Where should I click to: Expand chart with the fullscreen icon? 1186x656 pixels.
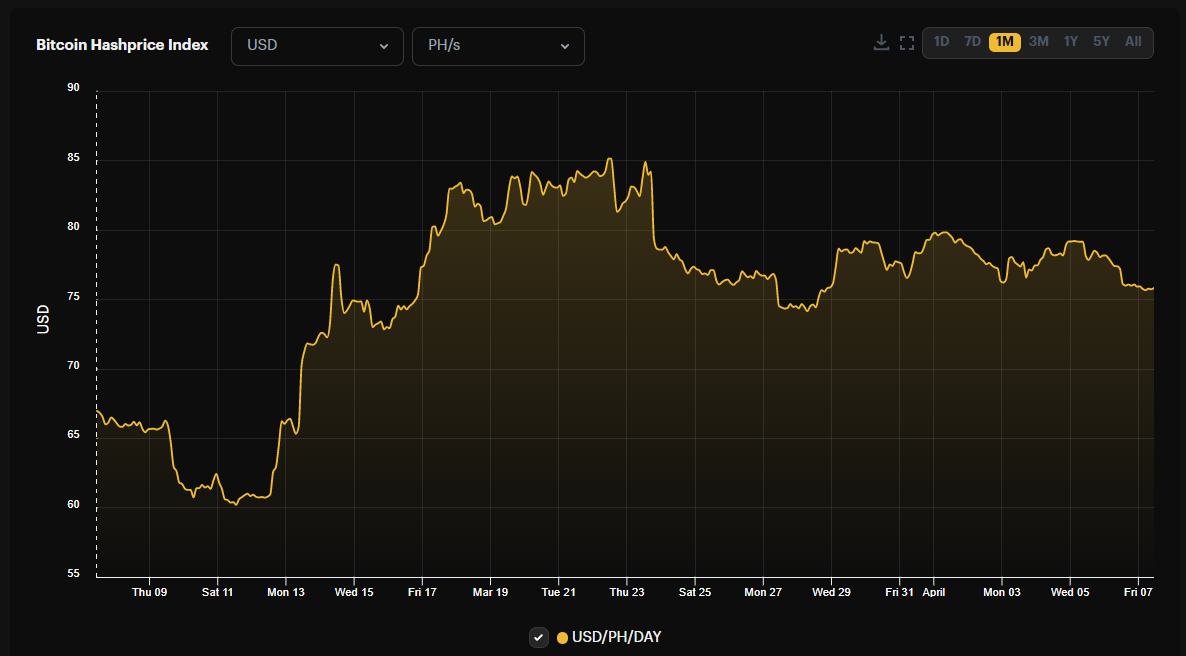click(907, 42)
